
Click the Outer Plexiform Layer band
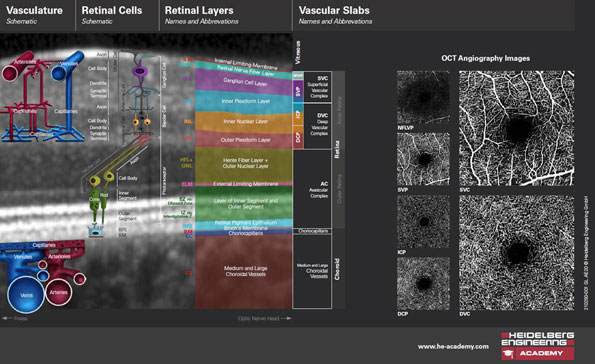pyautogui.click(x=243, y=140)
